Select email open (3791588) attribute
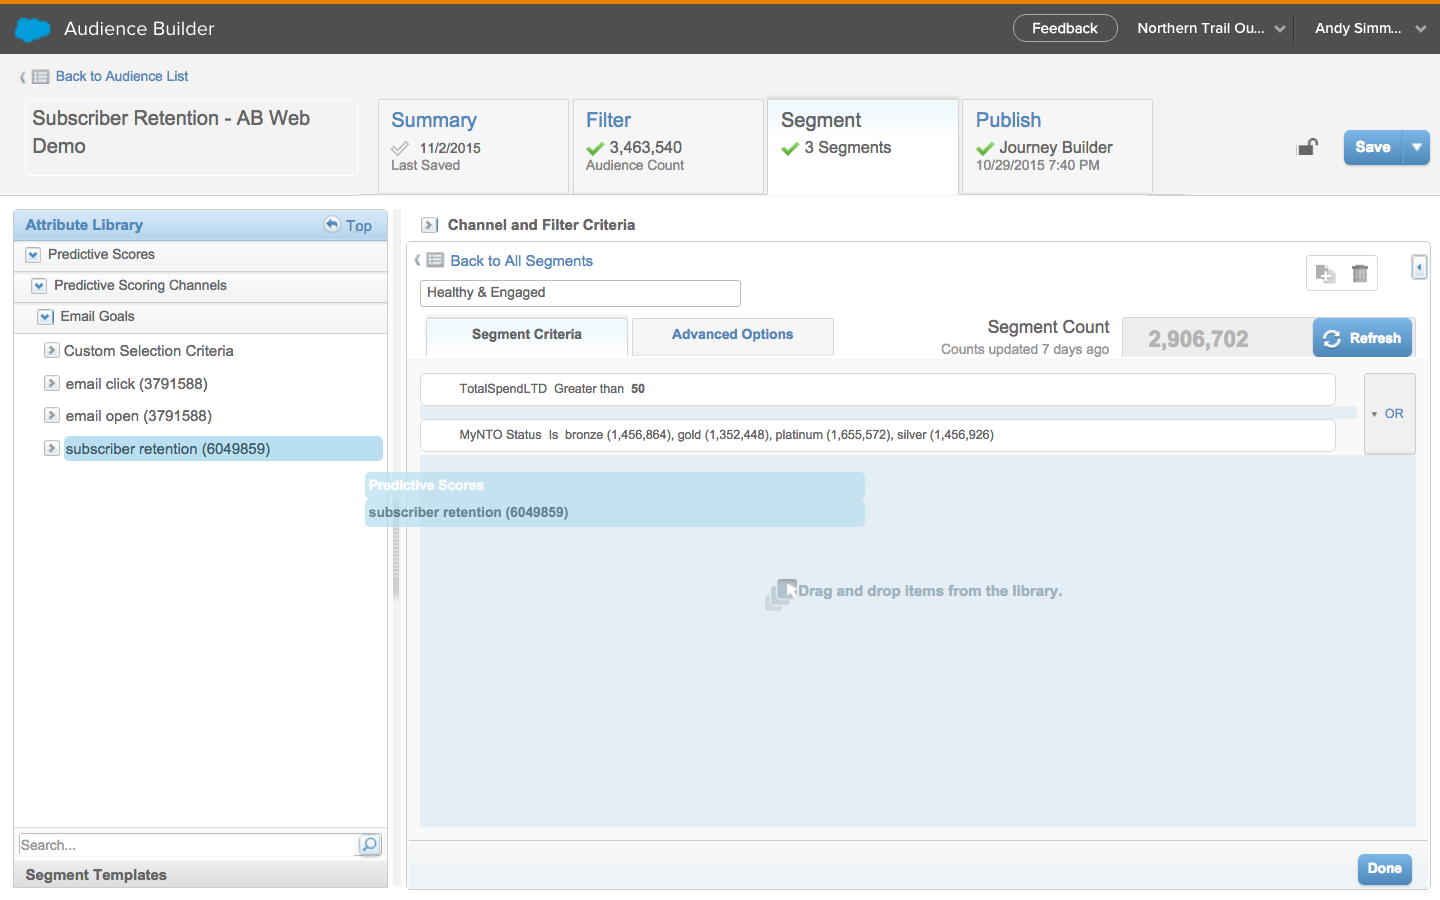Viewport: 1440px width, 900px height. coord(139,416)
